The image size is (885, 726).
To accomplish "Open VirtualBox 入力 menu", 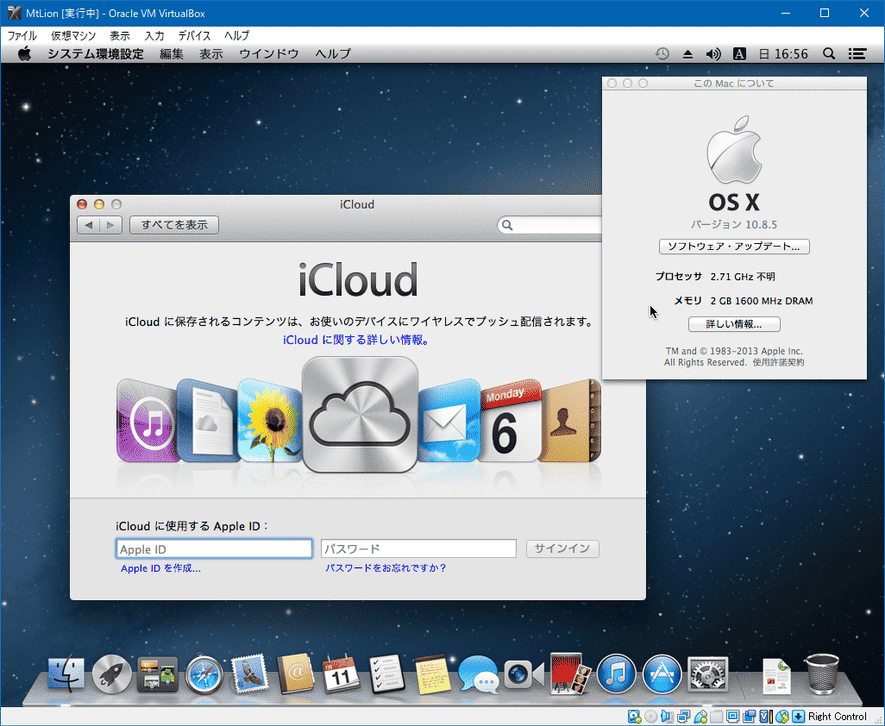I will (x=154, y=36).
